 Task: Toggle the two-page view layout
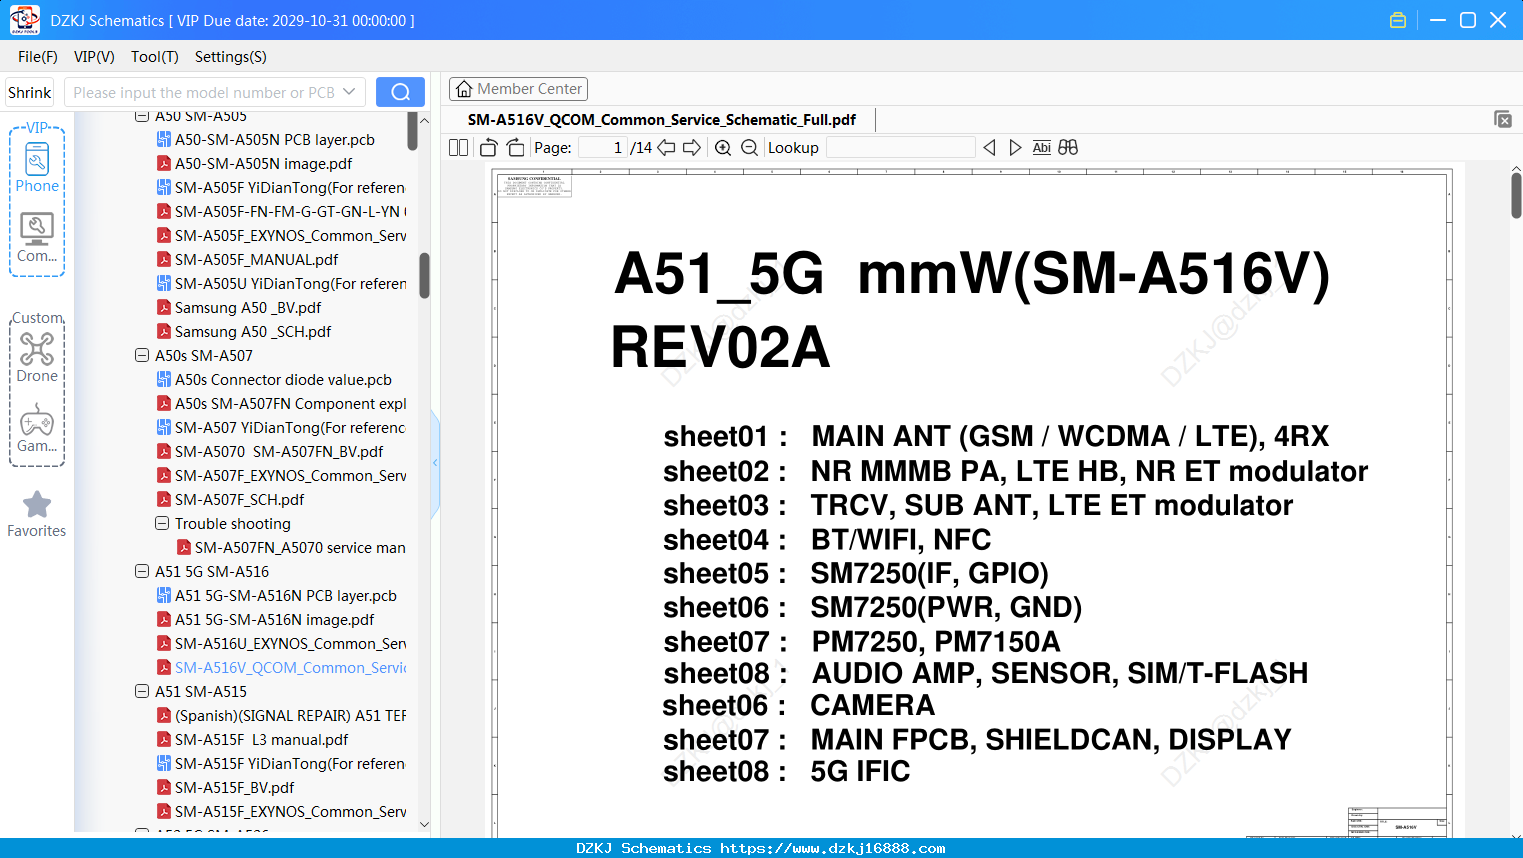[x=459, y=148]
